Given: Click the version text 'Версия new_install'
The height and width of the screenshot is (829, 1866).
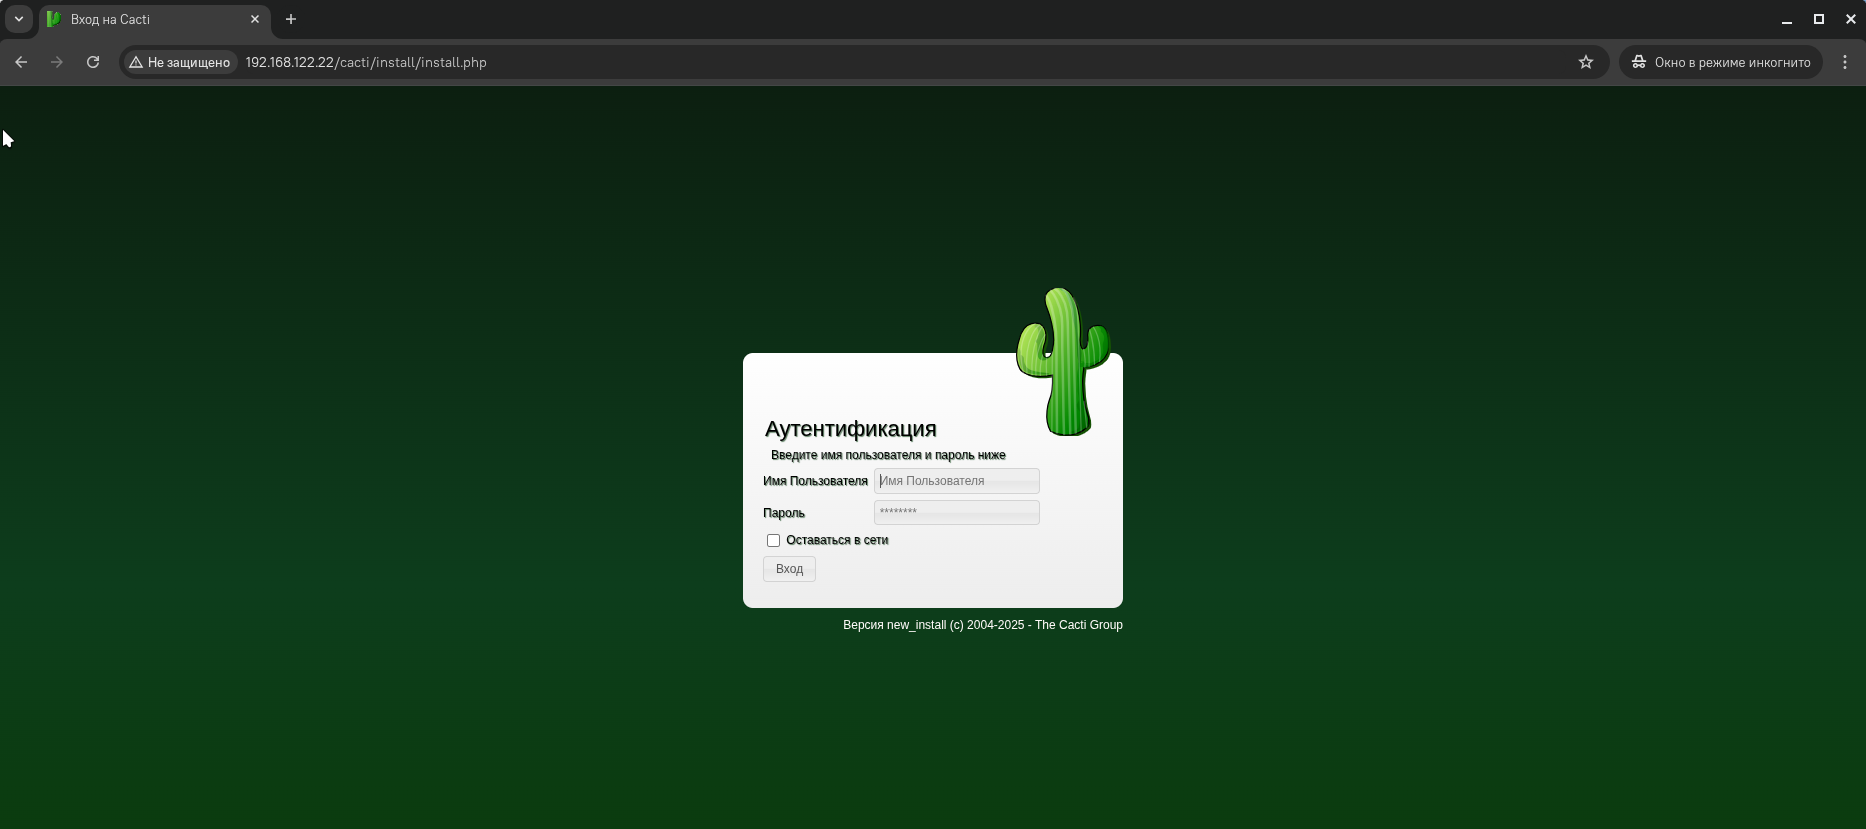Looking at the screenshot, I should 894,625.
